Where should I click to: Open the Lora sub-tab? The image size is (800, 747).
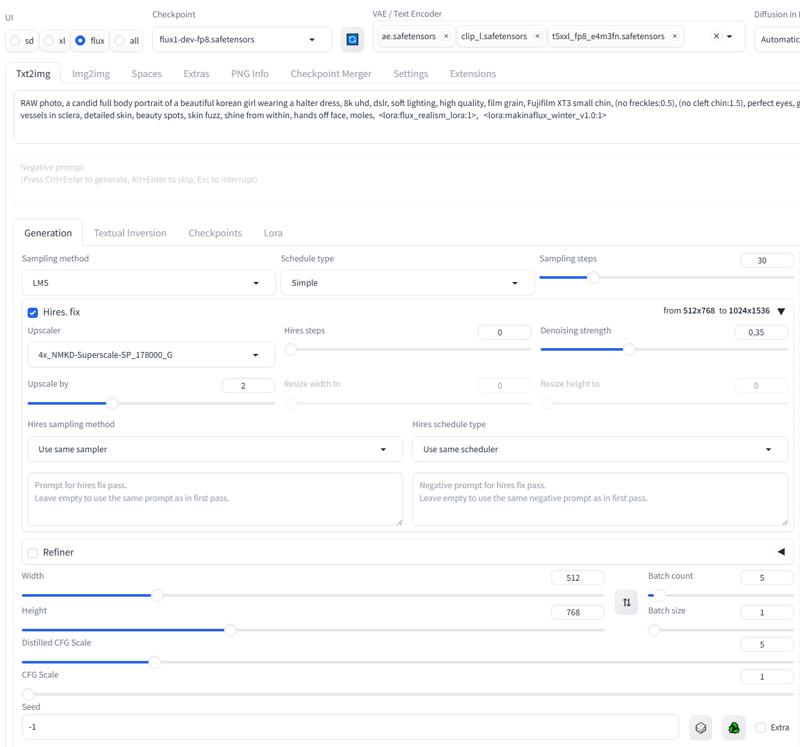point(273,233)
